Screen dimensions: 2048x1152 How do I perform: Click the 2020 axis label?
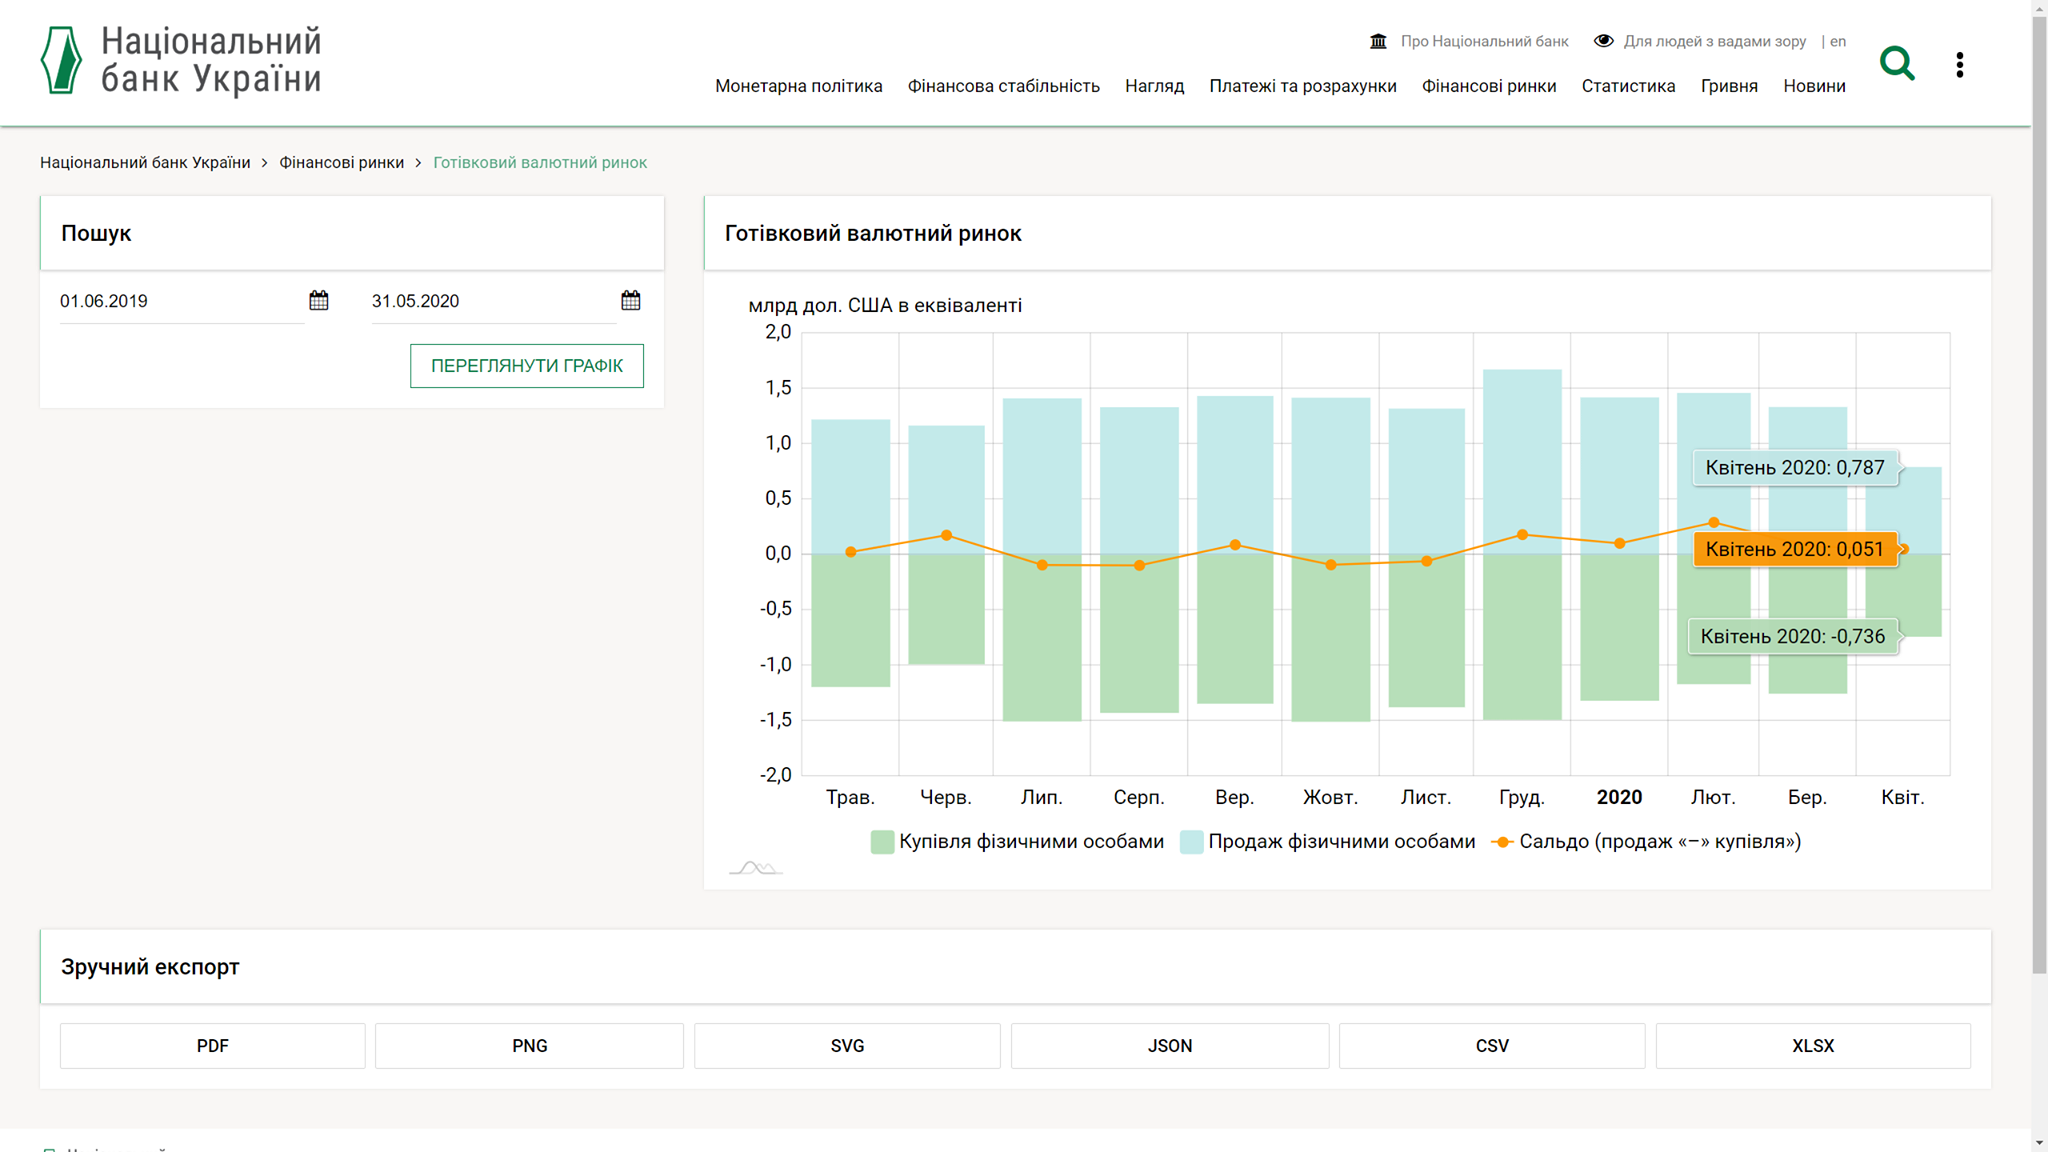1619,797
